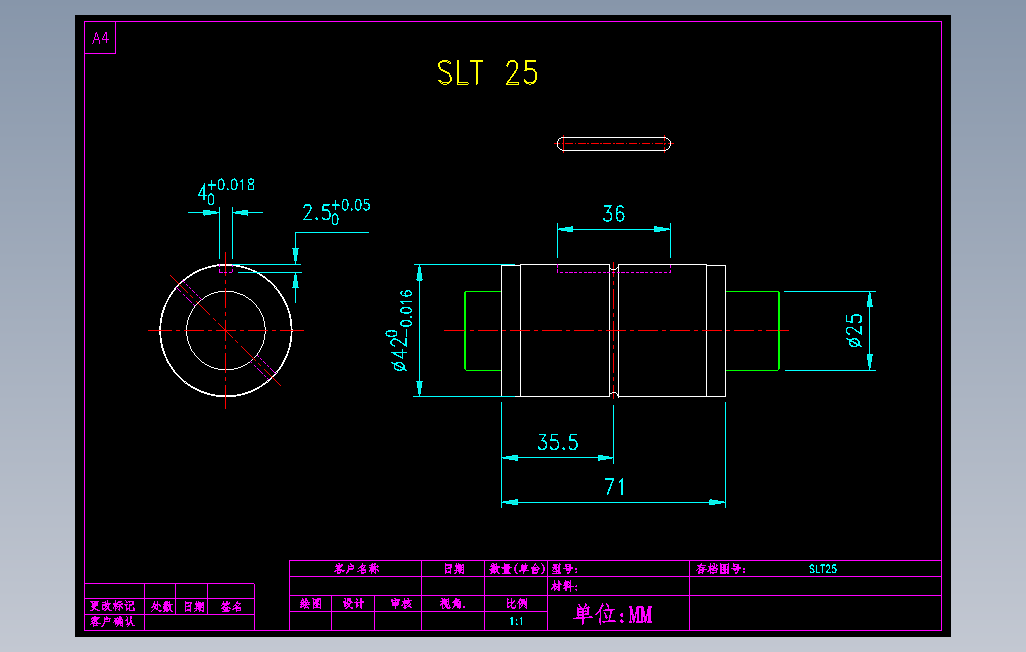Select the "比例" scale label
The height and width of the screenshot is (652, 1026).
pyautogui.click(x=516, y=604)
